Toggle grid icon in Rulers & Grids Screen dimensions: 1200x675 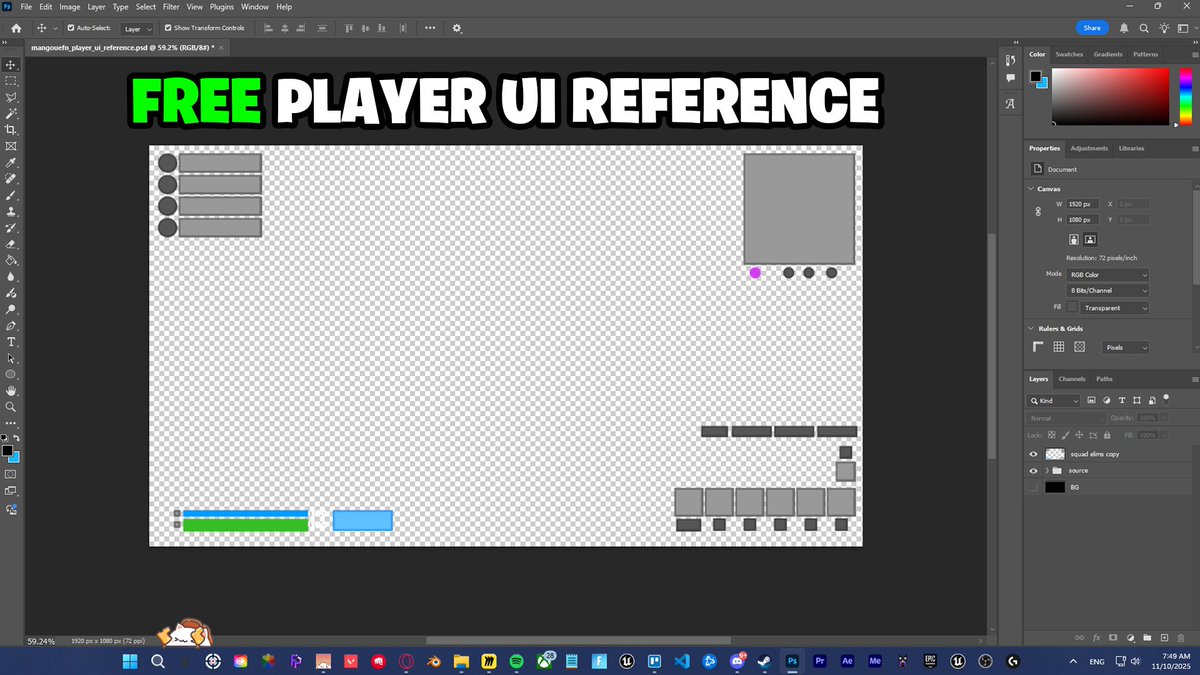click(1059, 347)
